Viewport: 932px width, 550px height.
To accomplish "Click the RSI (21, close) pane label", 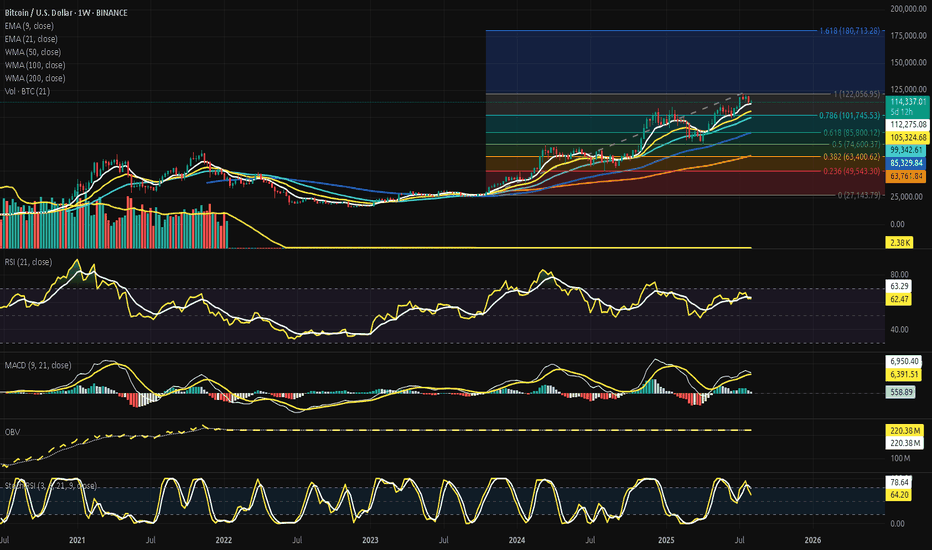I will click(x=28, y=262).
